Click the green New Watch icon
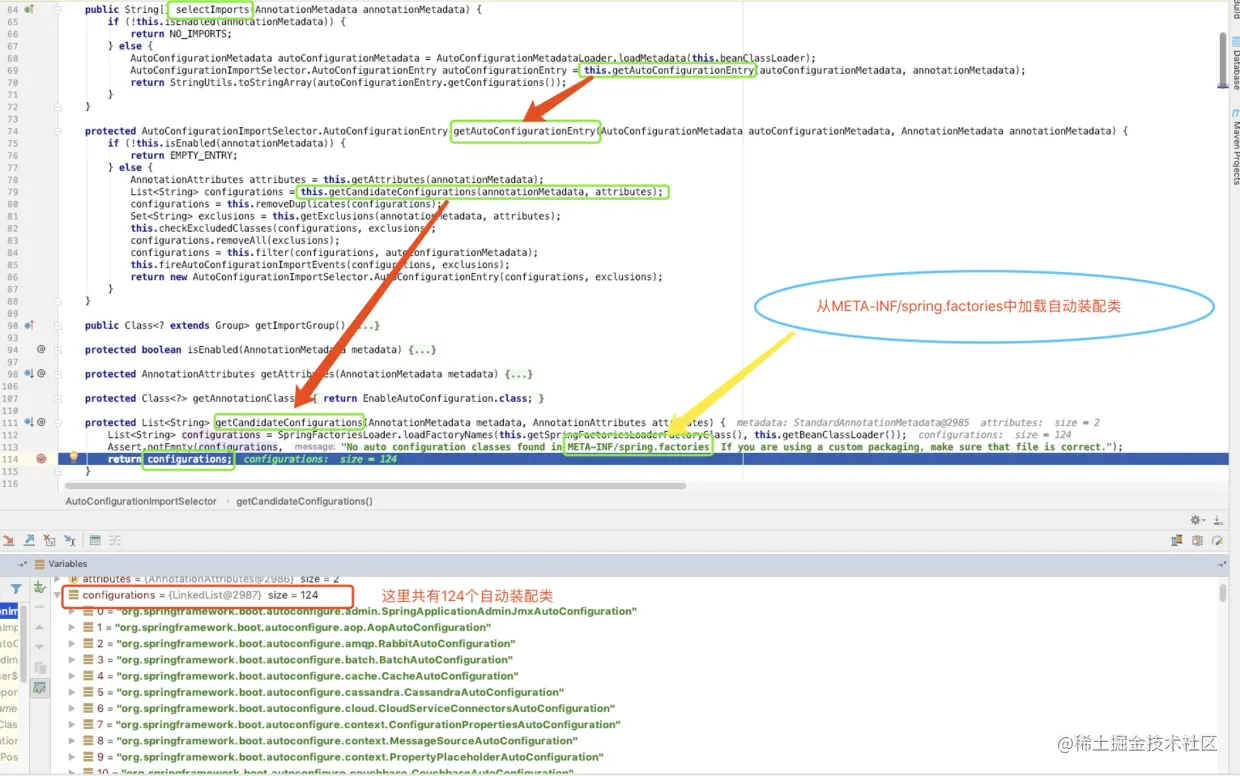 coord(40,589)
